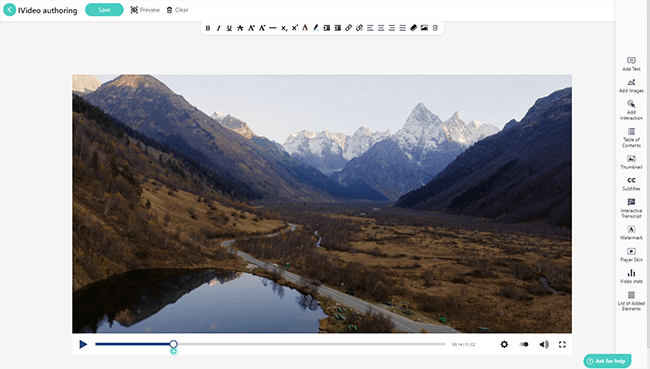Image resolution: width=650 pixels, height=369 pixels.
Task: Enter fullscreen mode
Action: point(562,344)
